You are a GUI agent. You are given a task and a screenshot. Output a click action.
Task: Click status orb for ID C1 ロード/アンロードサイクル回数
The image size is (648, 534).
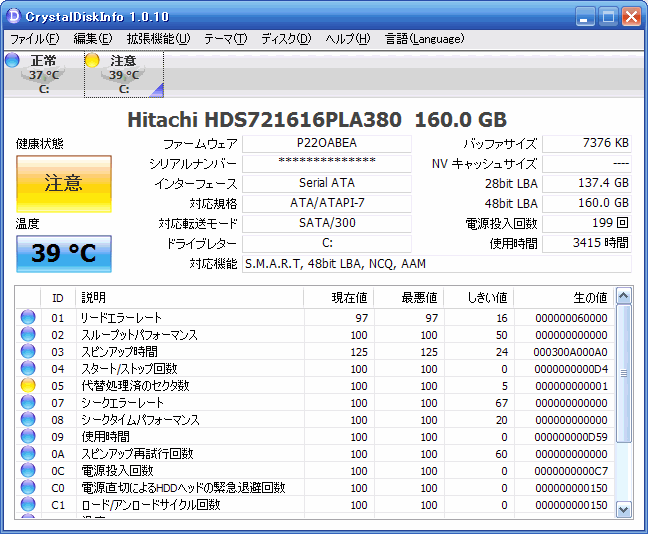tap(28, 504)
